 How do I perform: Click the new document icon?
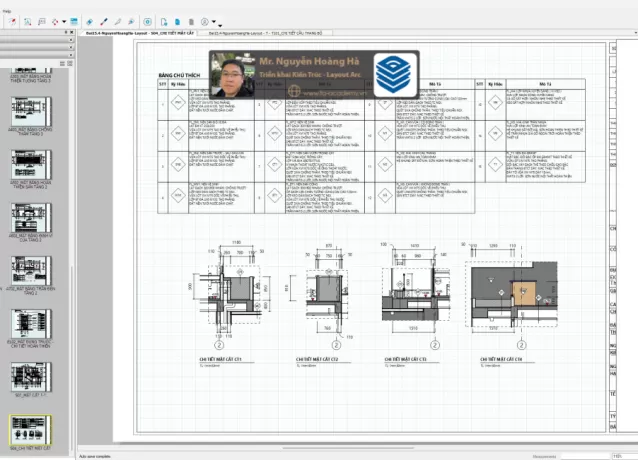coord(164,22)
